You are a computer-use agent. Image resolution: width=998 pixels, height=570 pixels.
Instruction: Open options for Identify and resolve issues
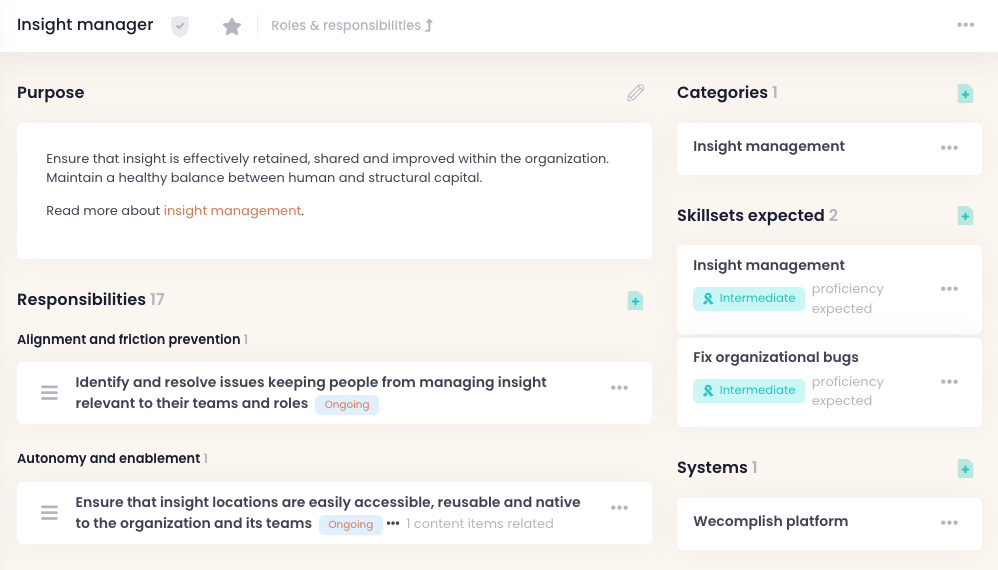pos(619,388)
